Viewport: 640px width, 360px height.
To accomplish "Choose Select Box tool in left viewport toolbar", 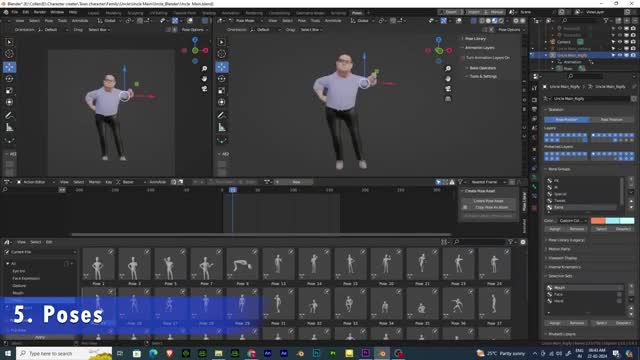I will click(9, 42).
